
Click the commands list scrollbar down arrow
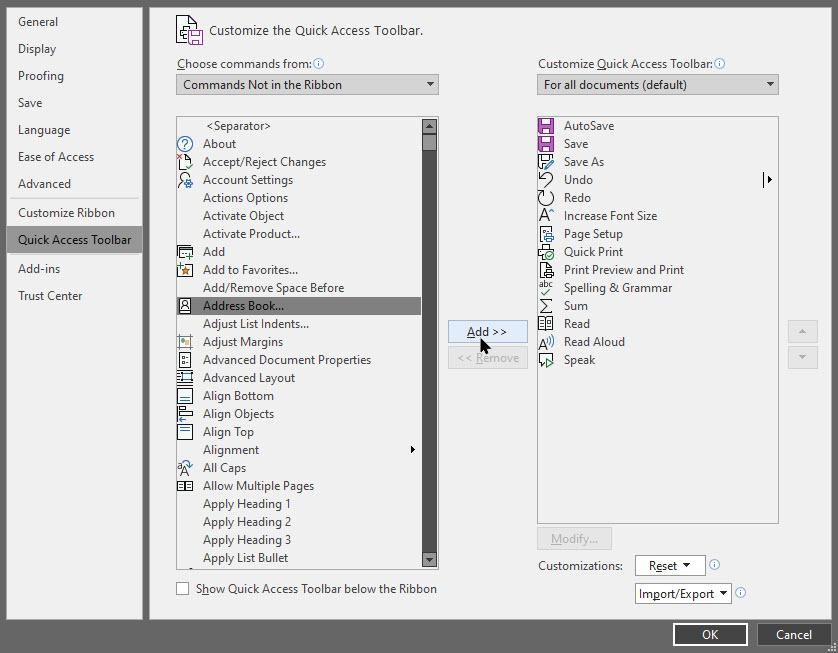[x=429, y=560]
